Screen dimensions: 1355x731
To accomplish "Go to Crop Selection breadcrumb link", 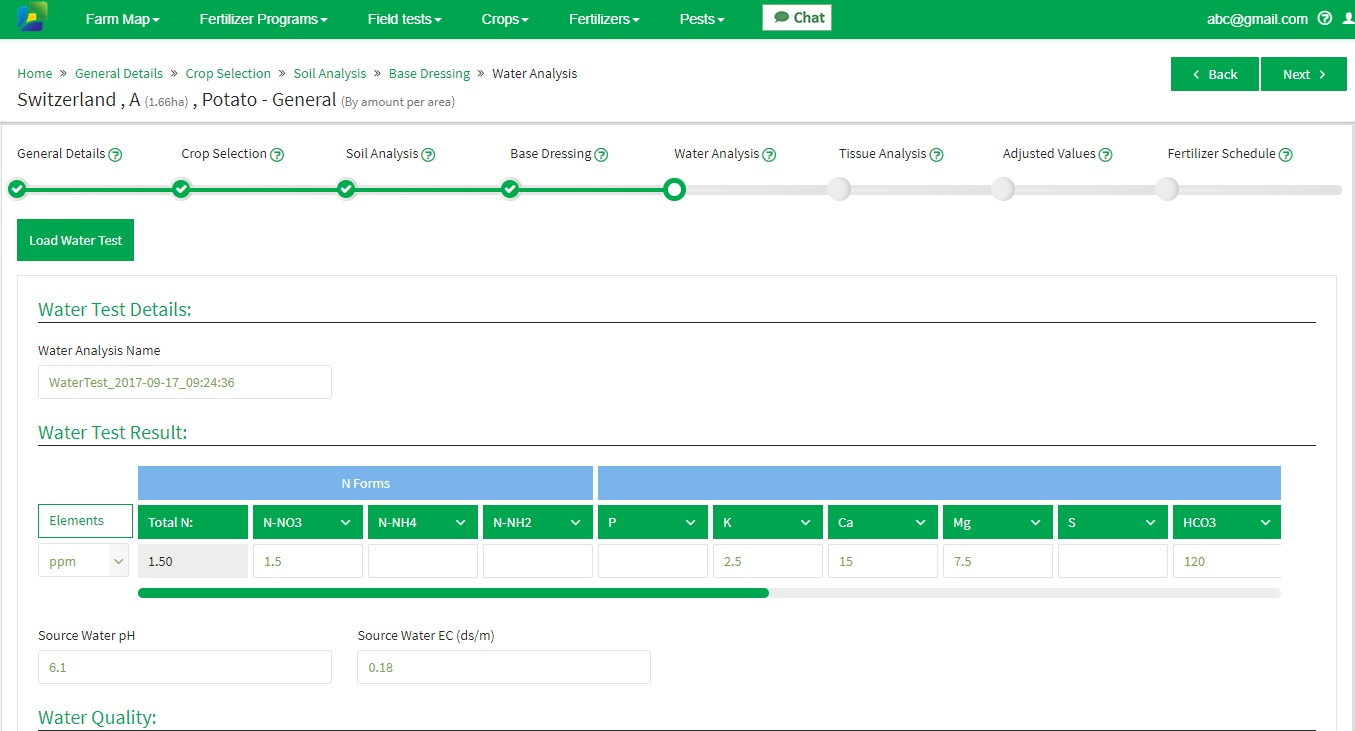I will tap(228, 73).
